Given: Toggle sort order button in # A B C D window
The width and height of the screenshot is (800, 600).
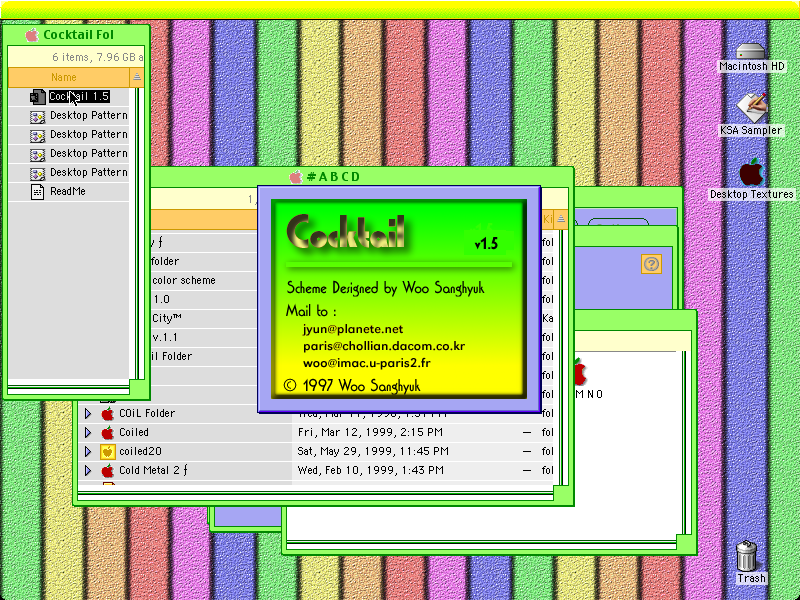Looking at the screenshot, I should [561, 219].
